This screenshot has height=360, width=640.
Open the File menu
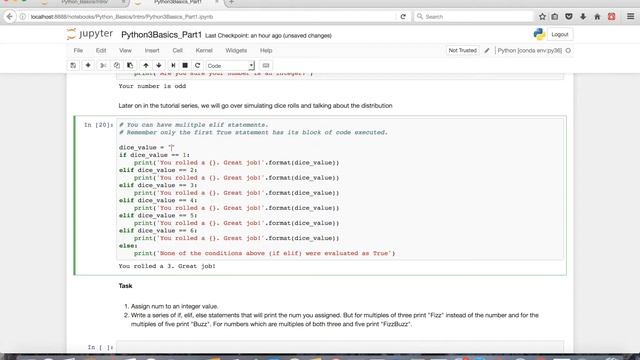tap(78, 50)
